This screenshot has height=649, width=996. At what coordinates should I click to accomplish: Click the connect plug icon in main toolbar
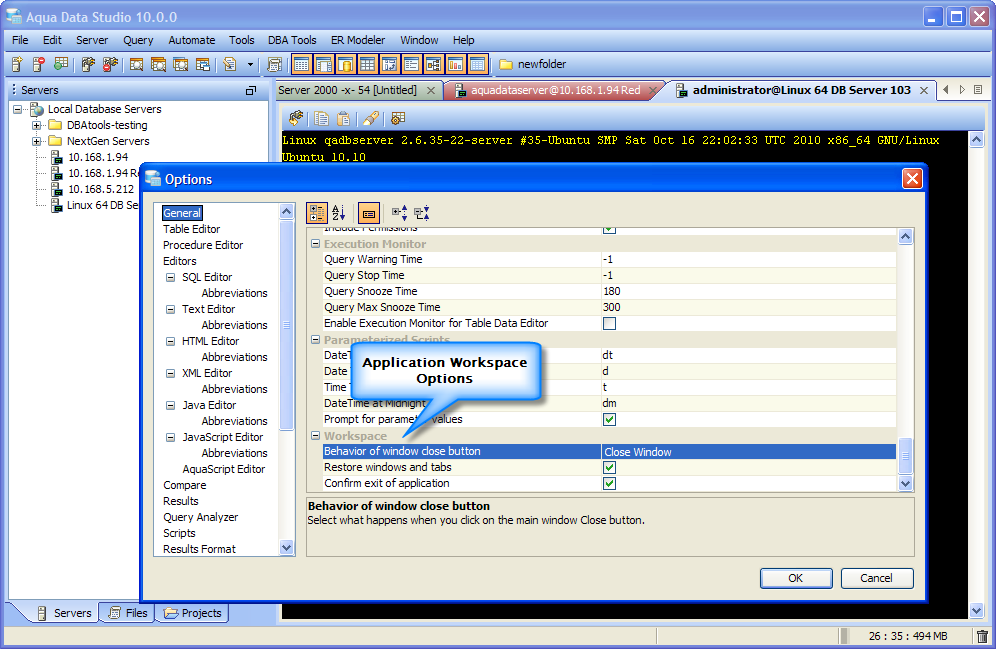(88, 64)
